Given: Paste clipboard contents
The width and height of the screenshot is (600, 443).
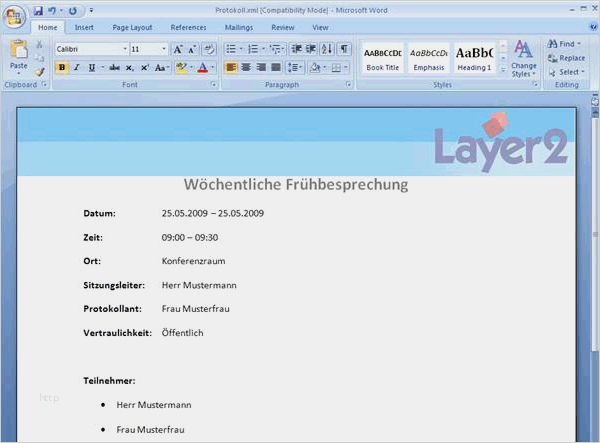Looking at the screenshot, I should pos(18,55).
